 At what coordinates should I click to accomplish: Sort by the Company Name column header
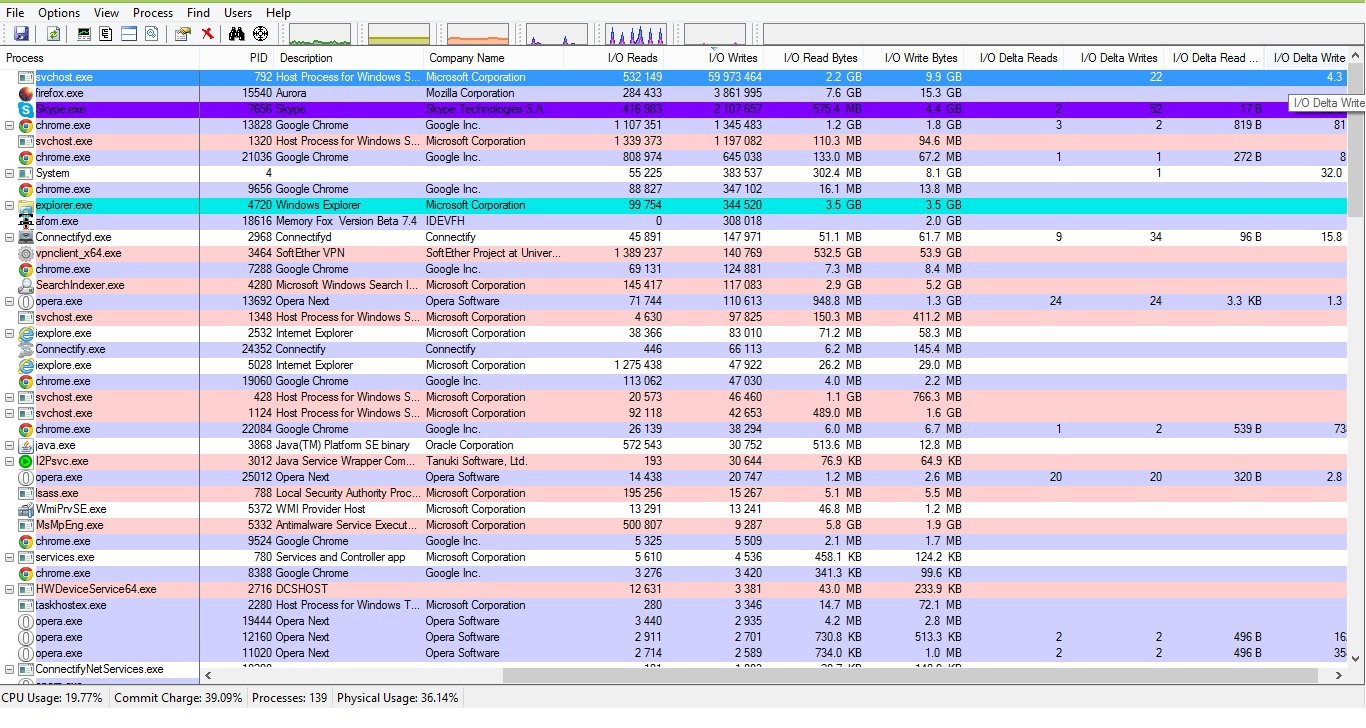[x=494, y=58]
